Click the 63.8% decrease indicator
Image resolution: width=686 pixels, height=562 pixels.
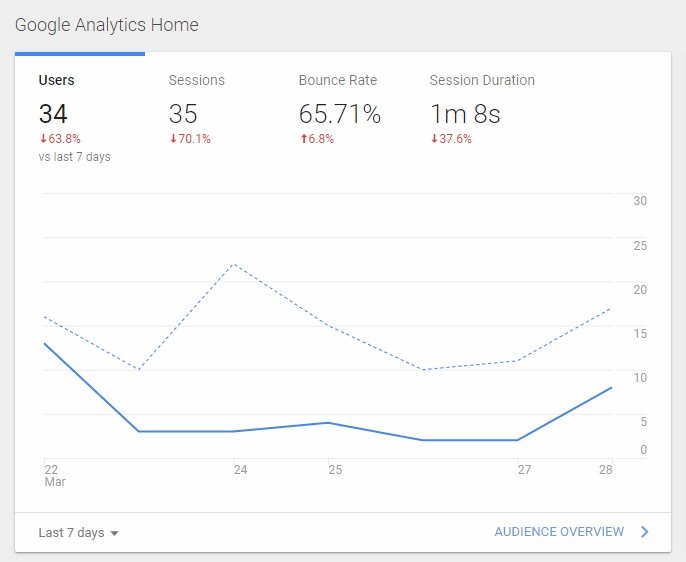[60, 139]
